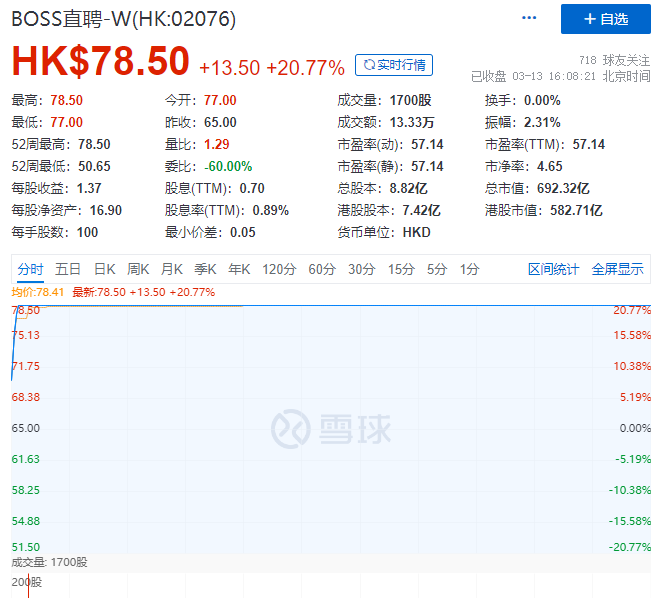Open the 月K chart tab
Screen dimensions: 658x598
pyautogui.click(x=172, y=269)
